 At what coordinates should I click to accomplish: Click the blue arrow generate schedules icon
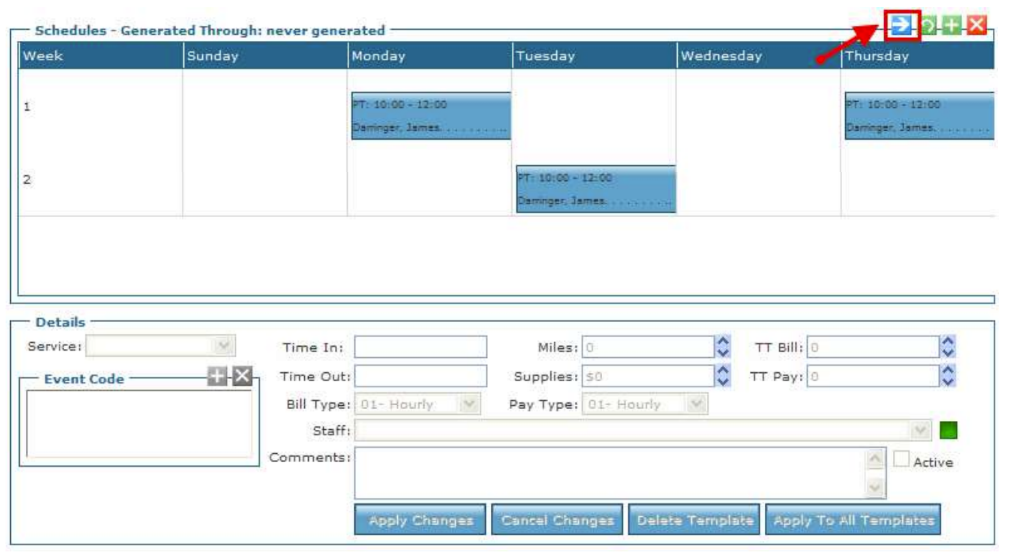point(903,26)
